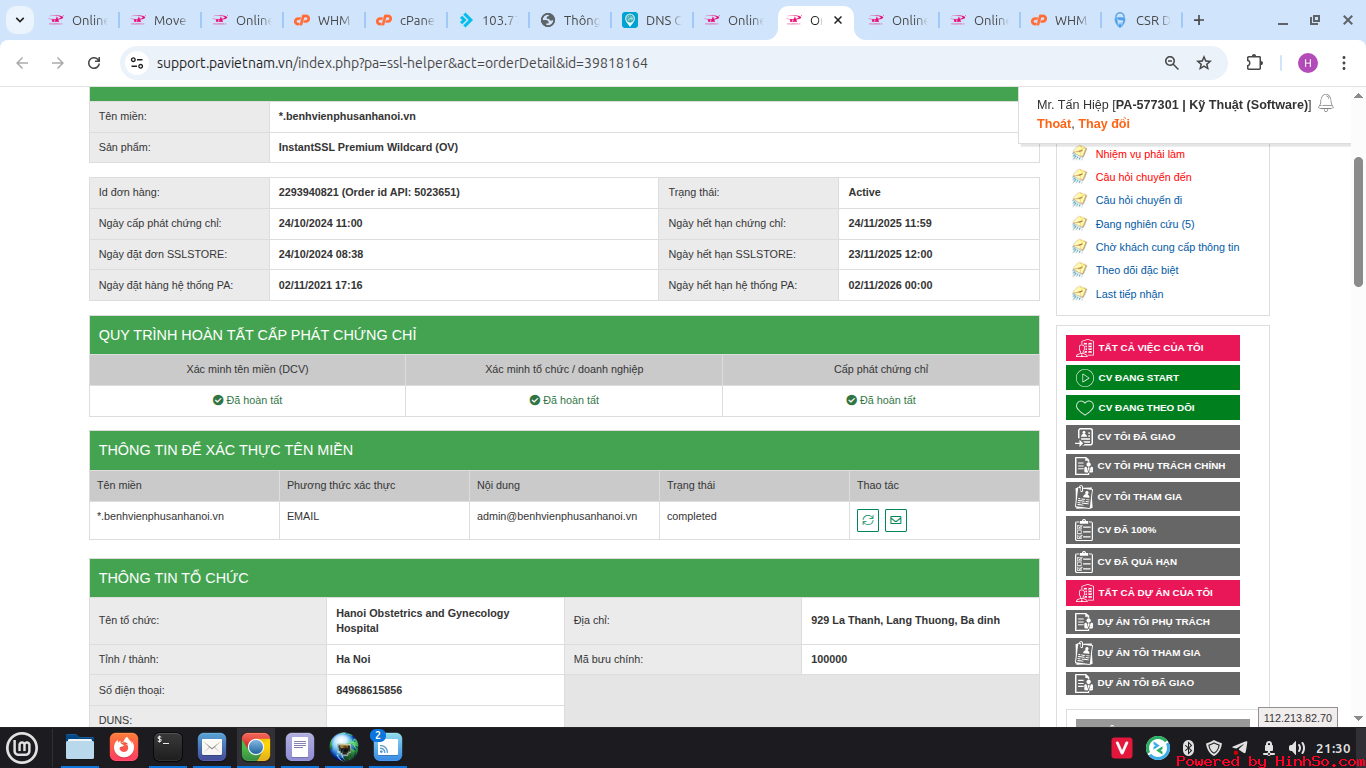This screenshot has width=1366, height=768.
Task: Open the Nhiệm vụ phải làm link
Action: (1140, 154)
